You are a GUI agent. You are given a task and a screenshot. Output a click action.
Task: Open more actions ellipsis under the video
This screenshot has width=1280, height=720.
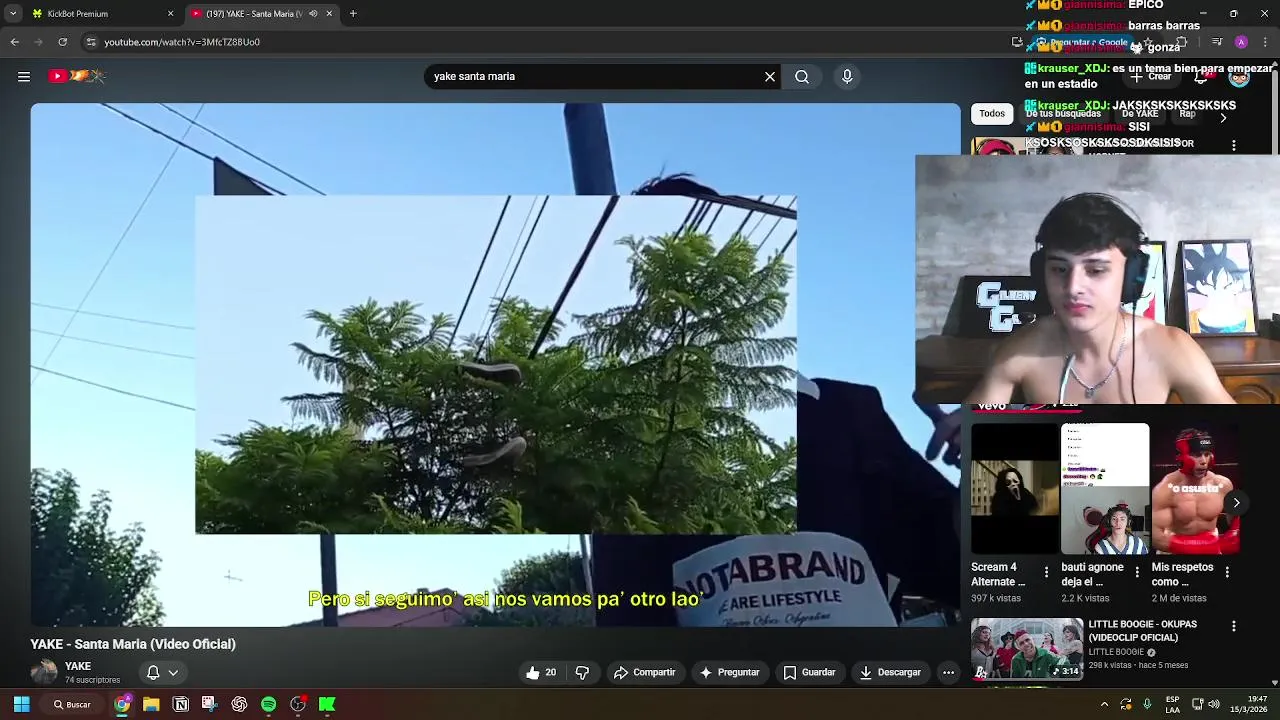coord(948,673)
